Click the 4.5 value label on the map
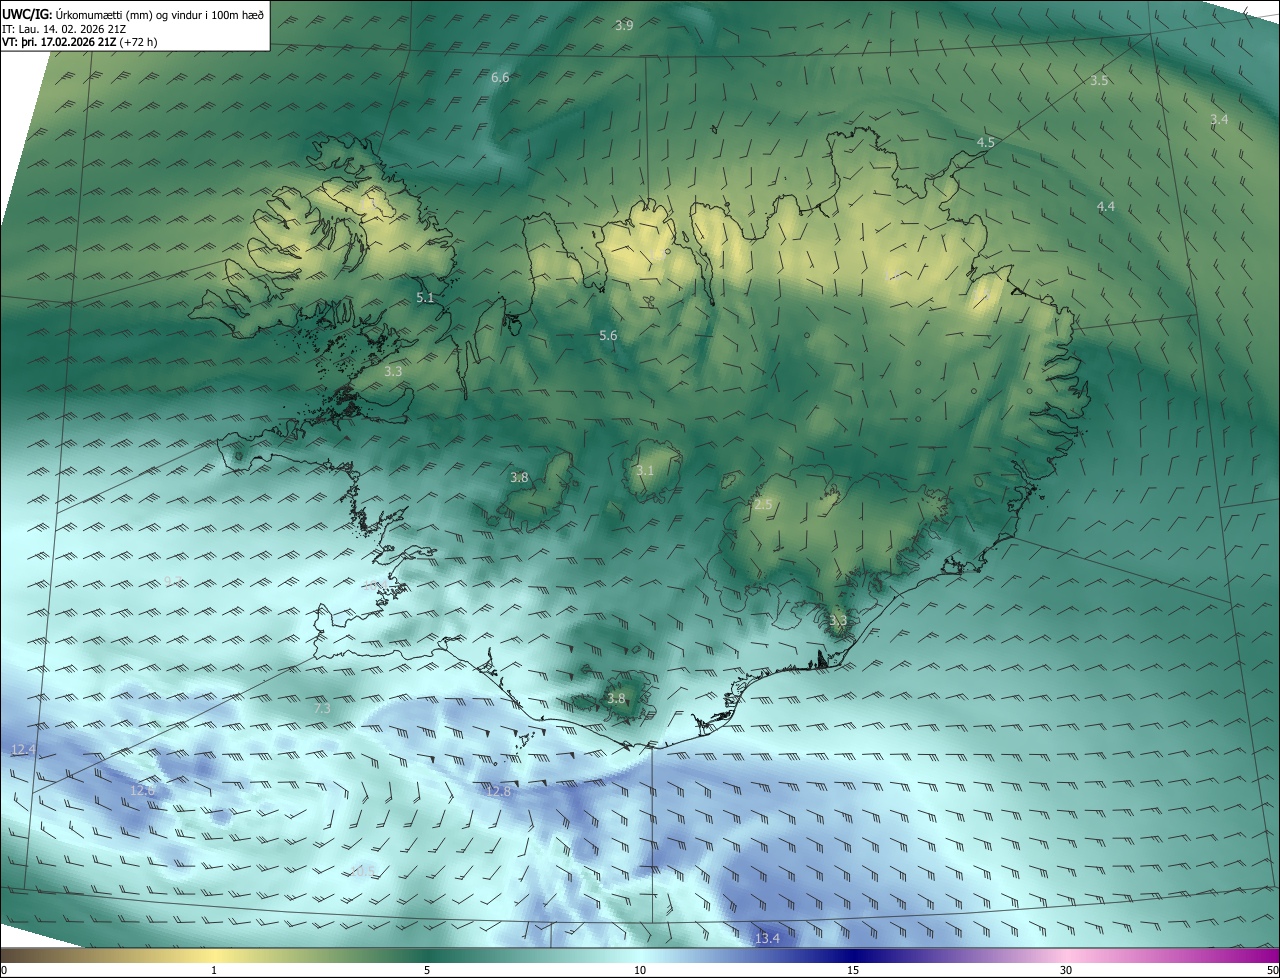The width and height of the screenshot is (1280, 978). point(985,143)
